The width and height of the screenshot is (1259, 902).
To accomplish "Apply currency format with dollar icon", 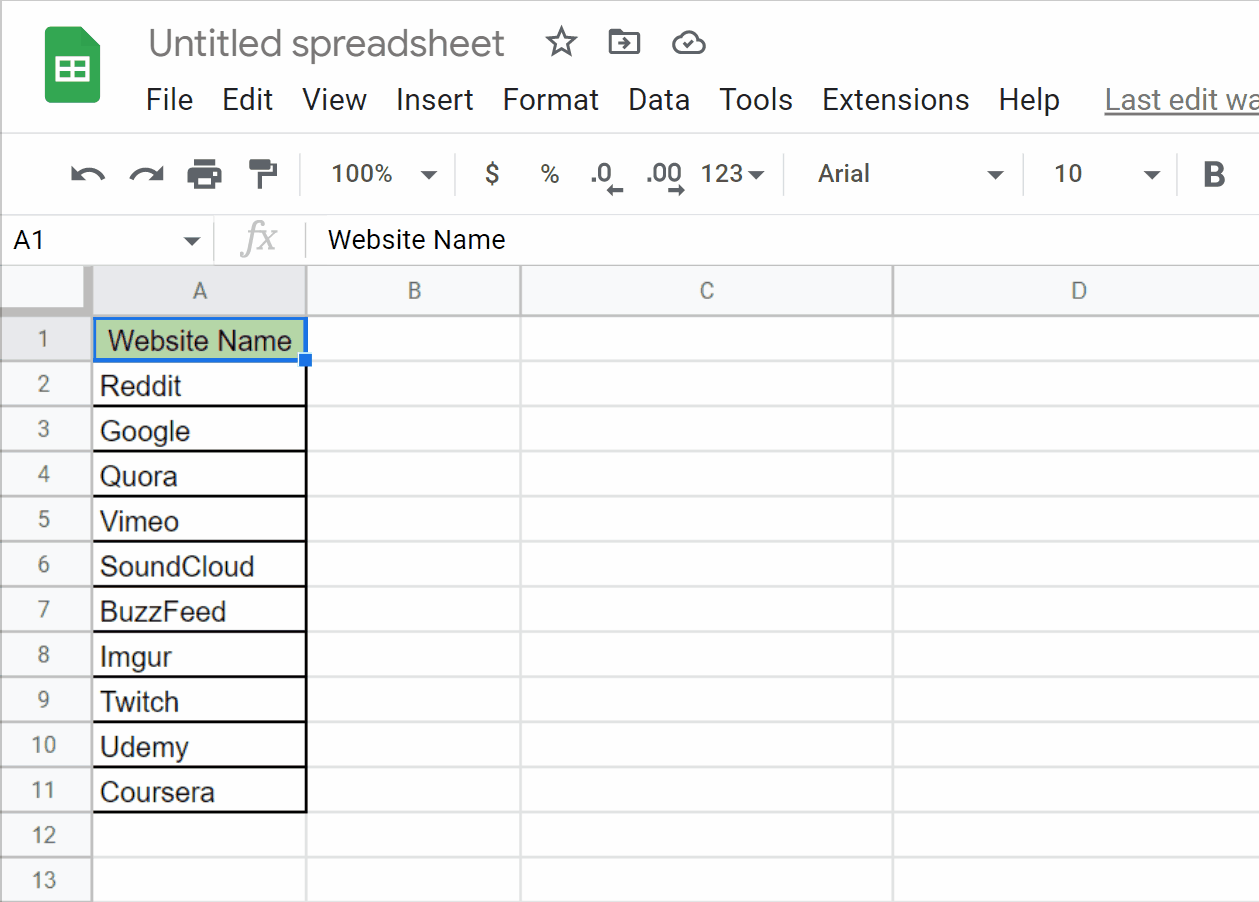I will tap(491, 173).
